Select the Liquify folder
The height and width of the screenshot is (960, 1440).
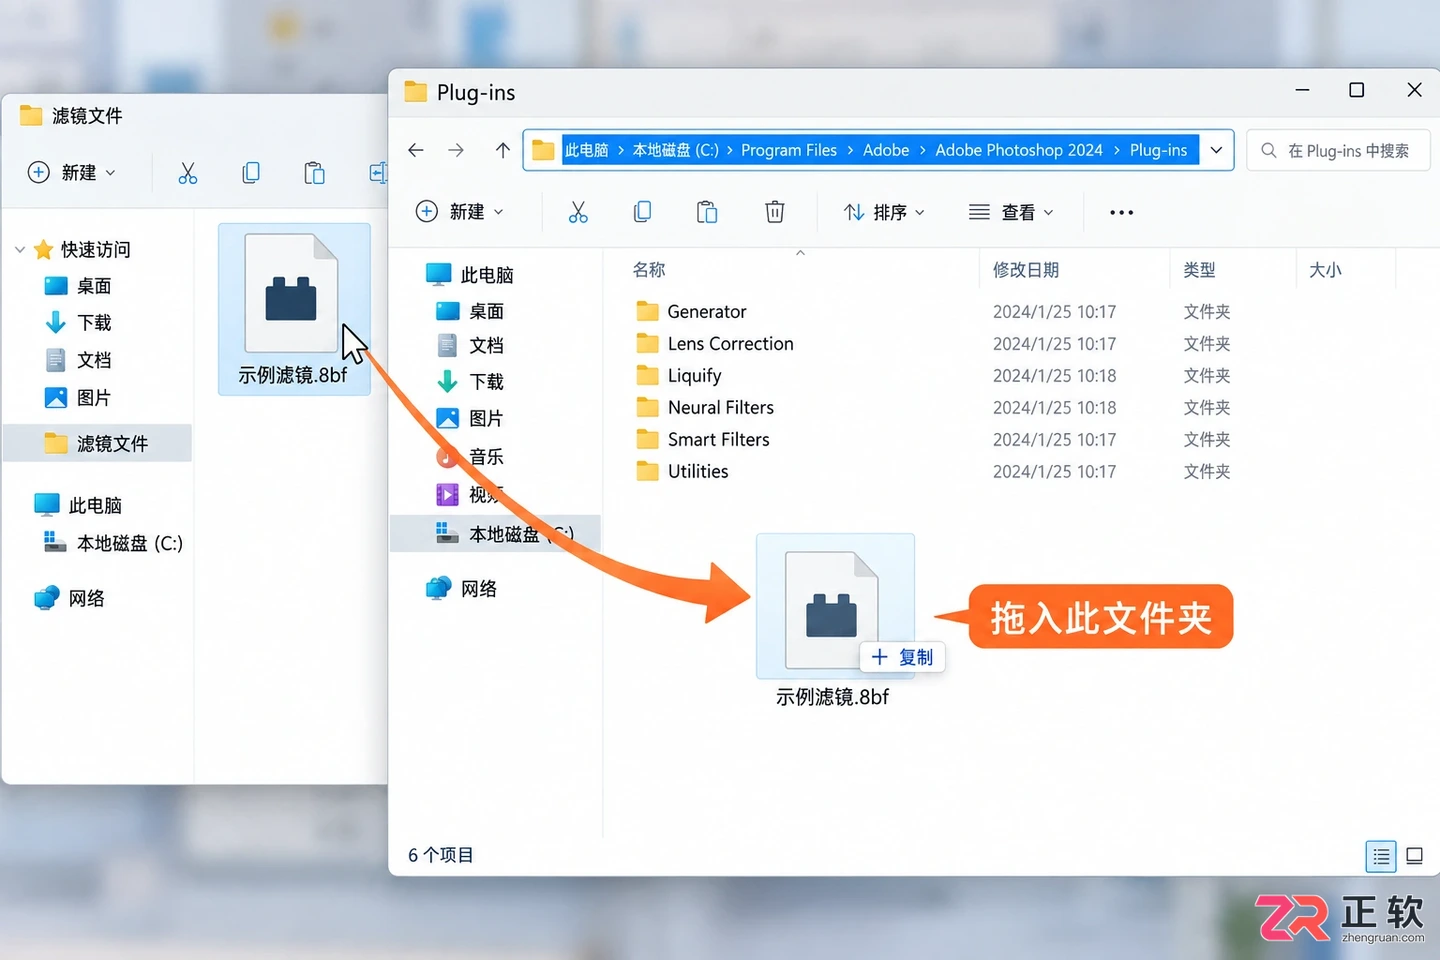click(x=695, y=376)
